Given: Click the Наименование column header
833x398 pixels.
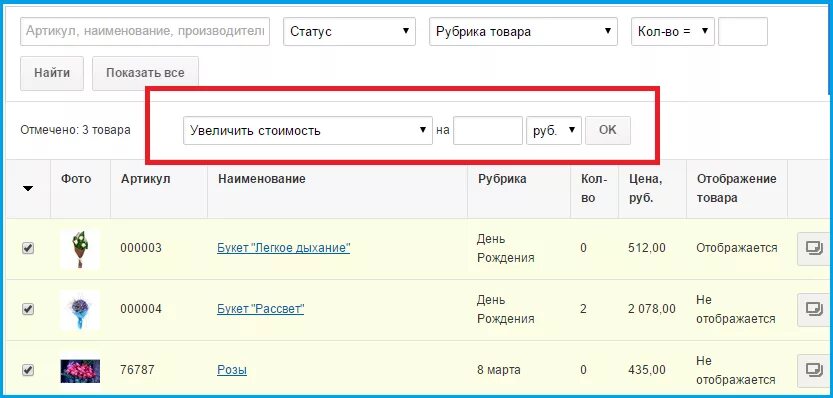Looking at the screenshot, I should 261,179.
